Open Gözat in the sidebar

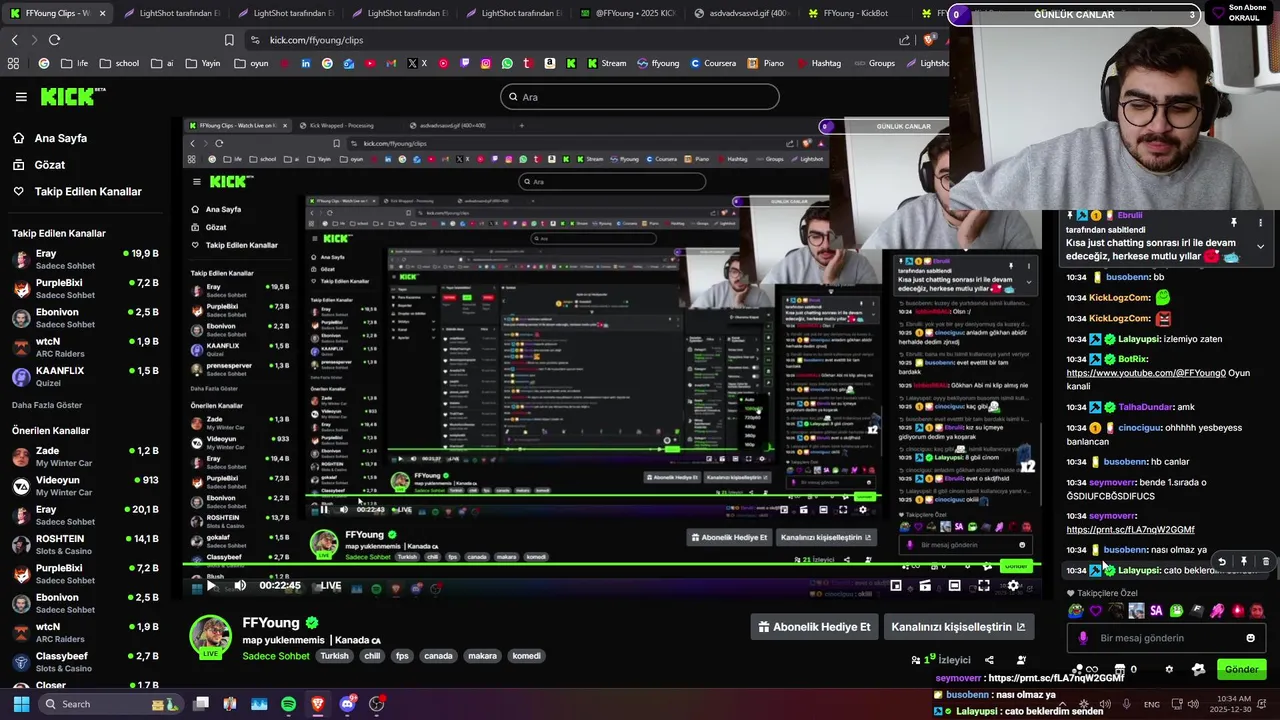pyautogui.click(x=50, y=165)
